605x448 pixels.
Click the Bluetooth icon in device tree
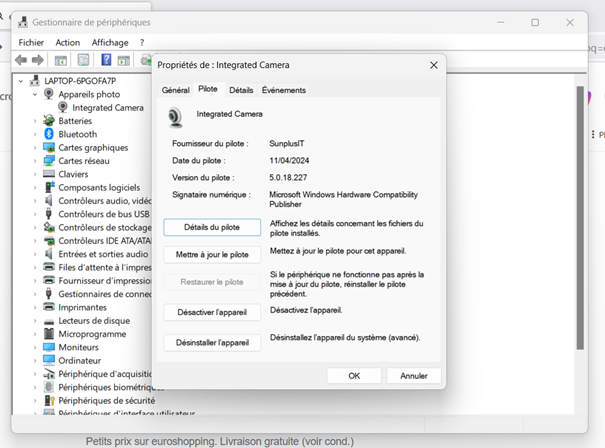point(48,134)
